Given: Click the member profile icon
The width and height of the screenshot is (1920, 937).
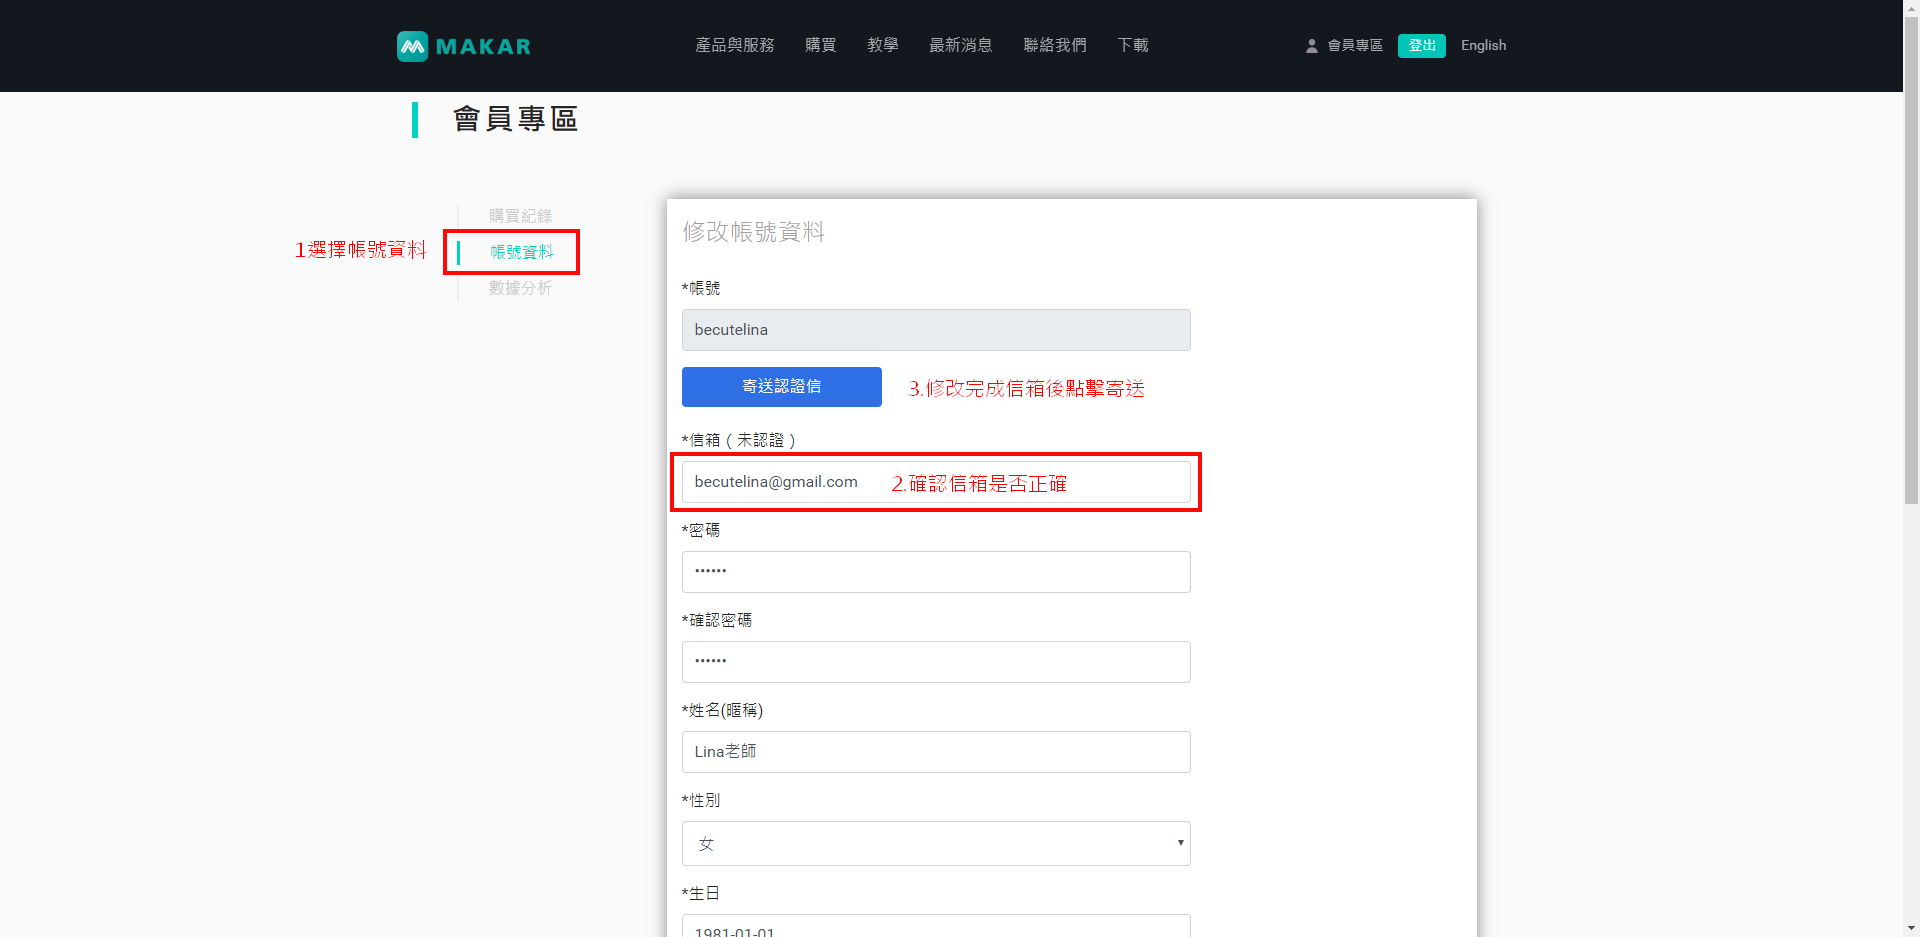Looking at the screenshot, I should pyautogui.click(x=1311, y=46).
